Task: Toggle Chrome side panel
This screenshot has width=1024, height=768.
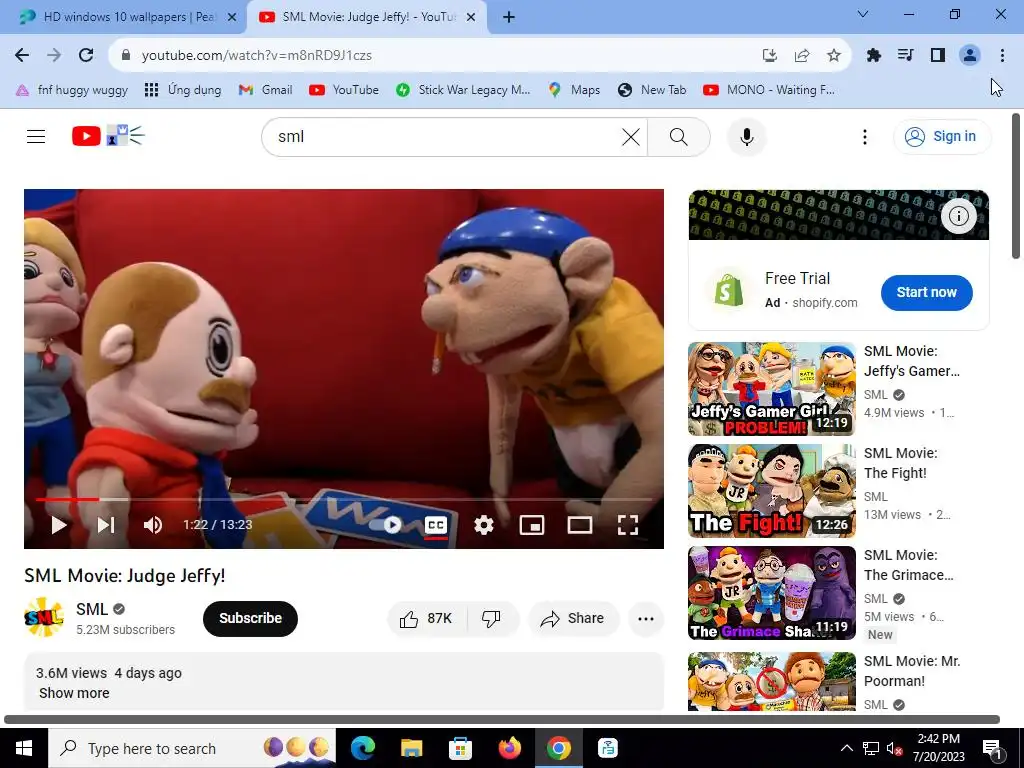Action: pyautogui.click(x=938, y=56)
